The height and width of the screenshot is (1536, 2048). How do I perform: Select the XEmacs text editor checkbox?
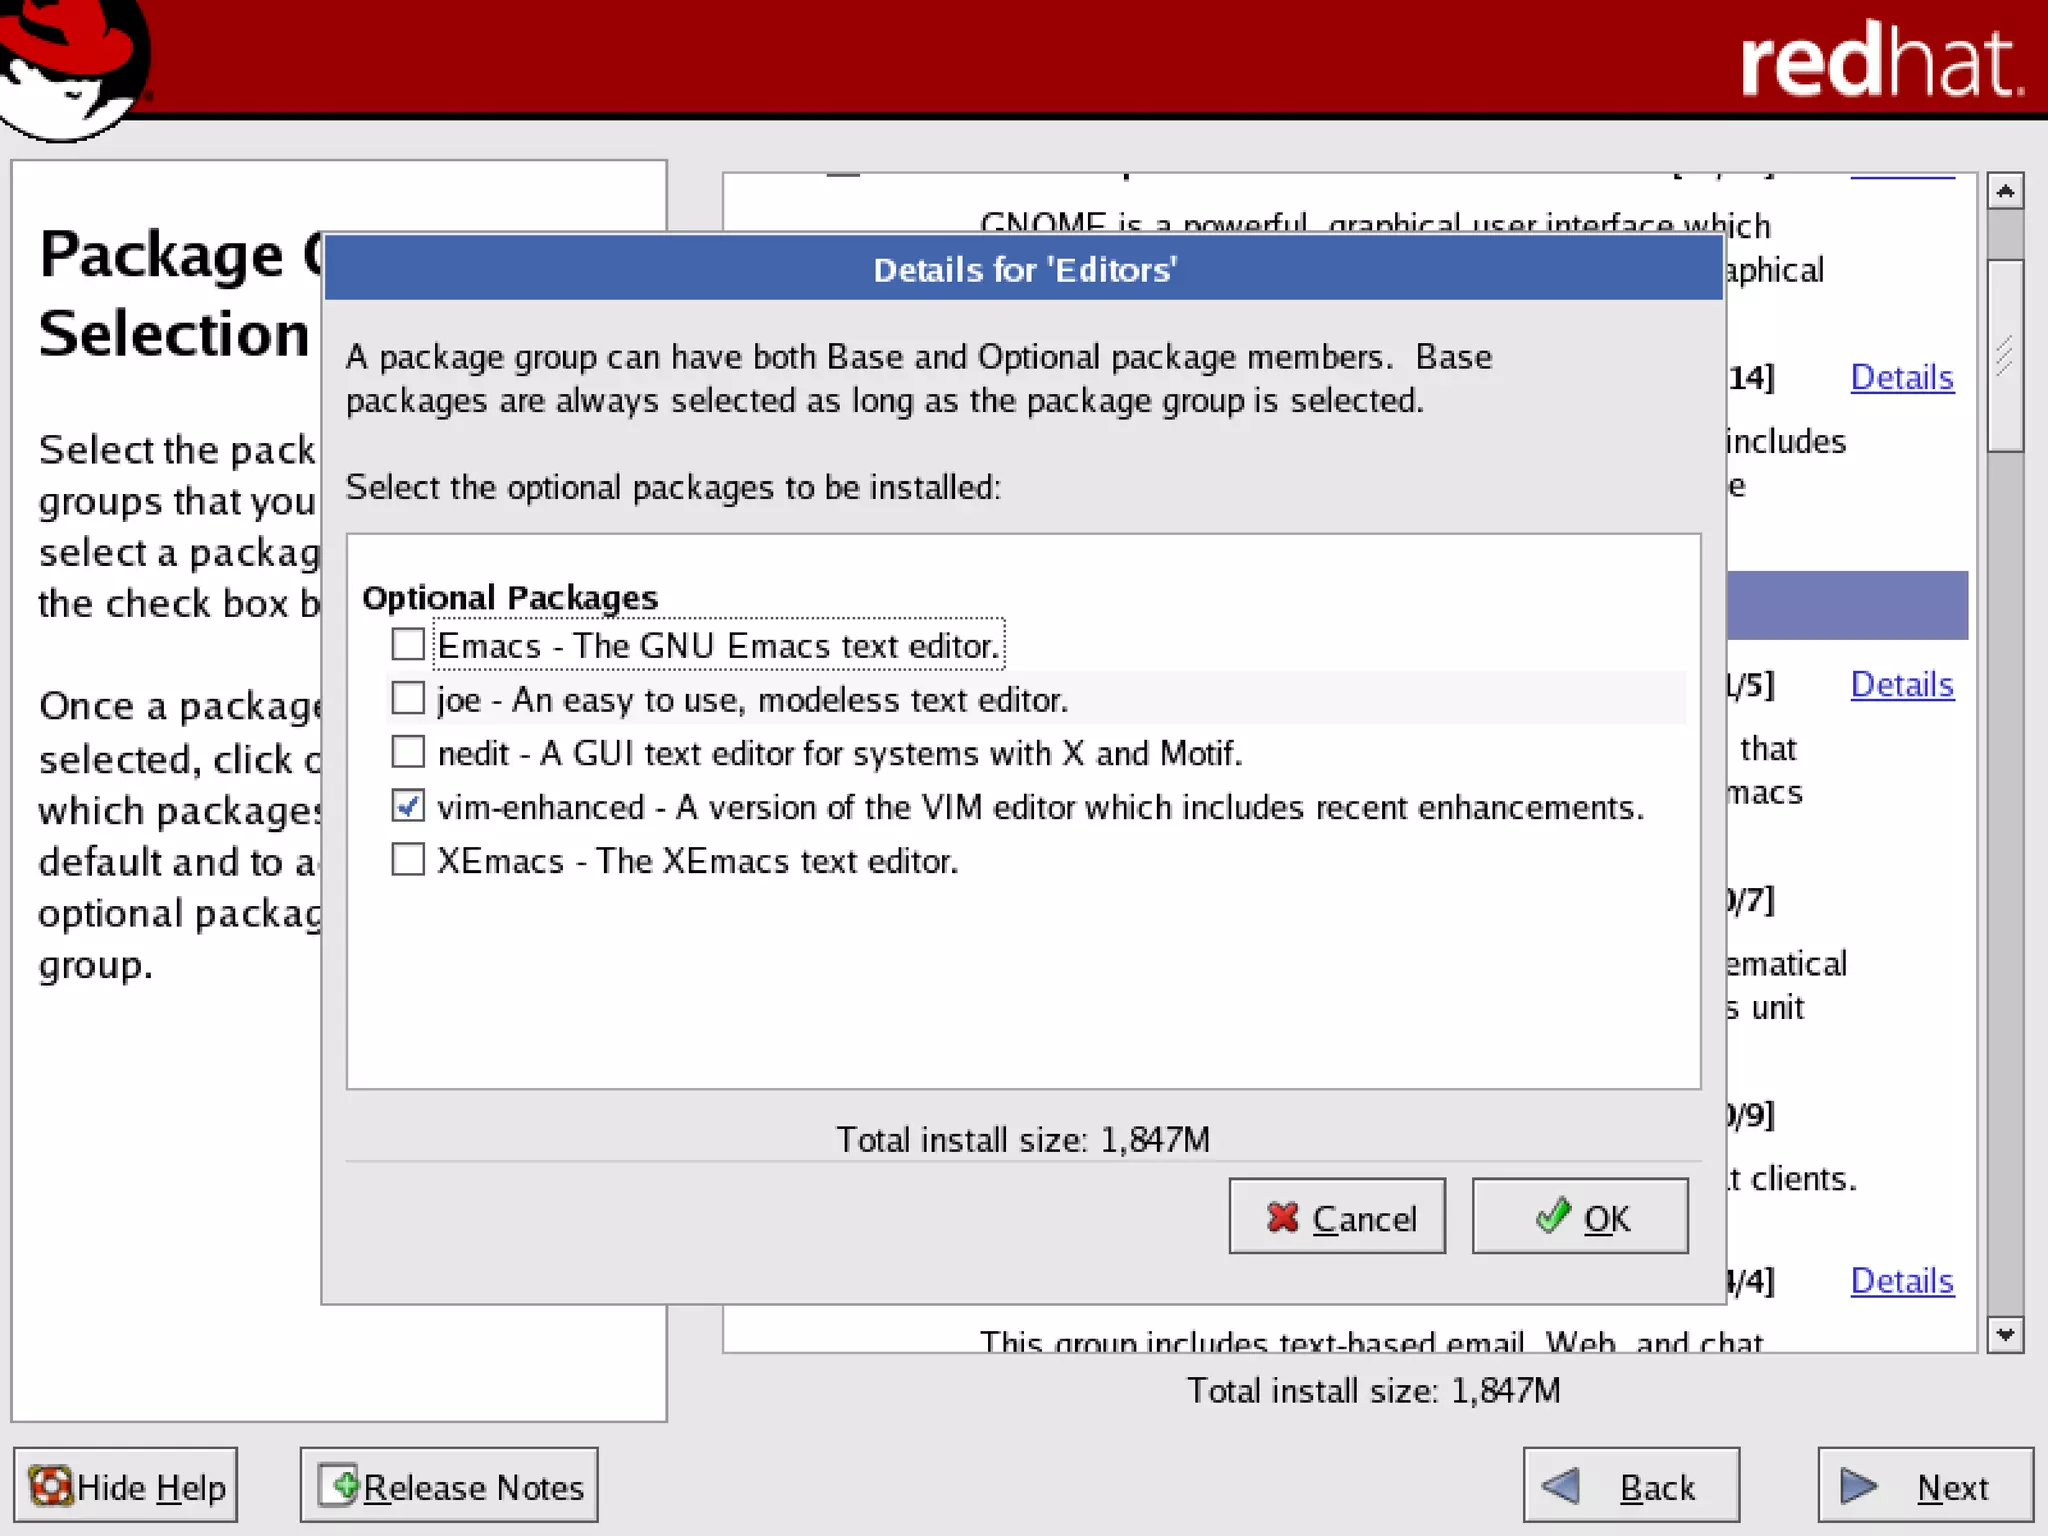pos(408,860)
